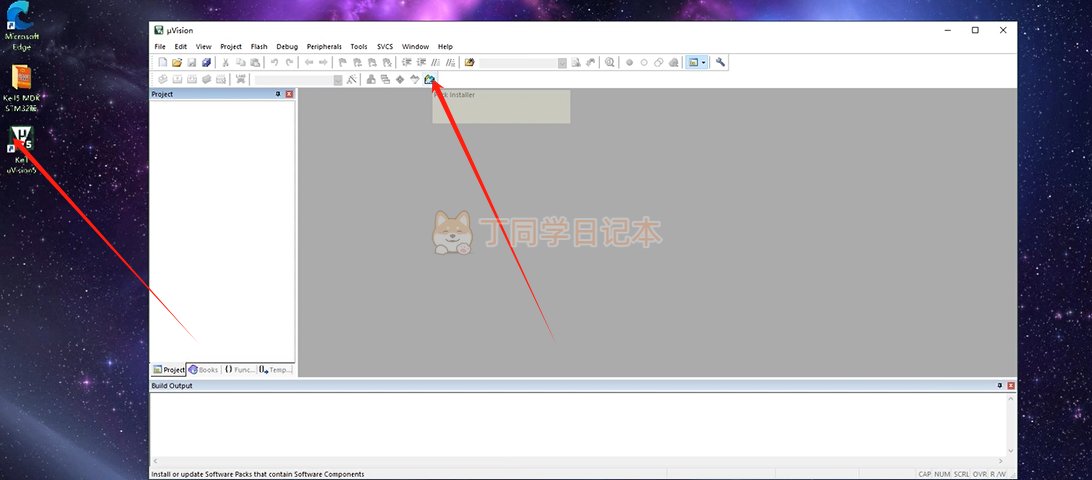Click the Cut scissors icon

(225, 62)
